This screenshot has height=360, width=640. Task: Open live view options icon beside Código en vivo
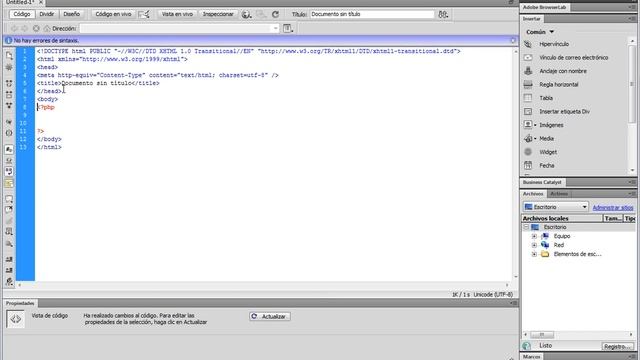144,14
